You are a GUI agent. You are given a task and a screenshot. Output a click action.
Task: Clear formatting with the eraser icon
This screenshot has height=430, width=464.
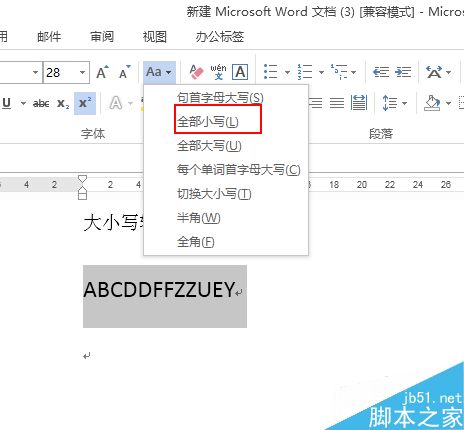coord(196,72)
